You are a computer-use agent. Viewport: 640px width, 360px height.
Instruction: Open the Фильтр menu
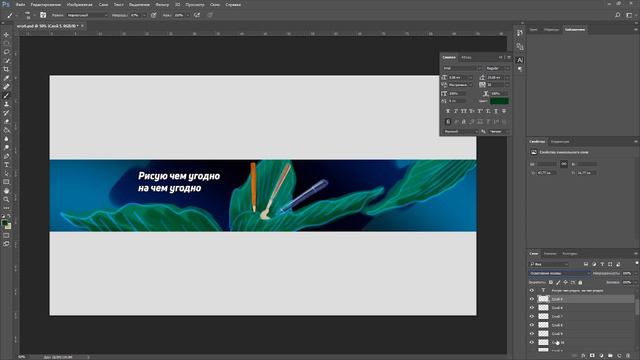pyautogui.click(x=162, y=4)
